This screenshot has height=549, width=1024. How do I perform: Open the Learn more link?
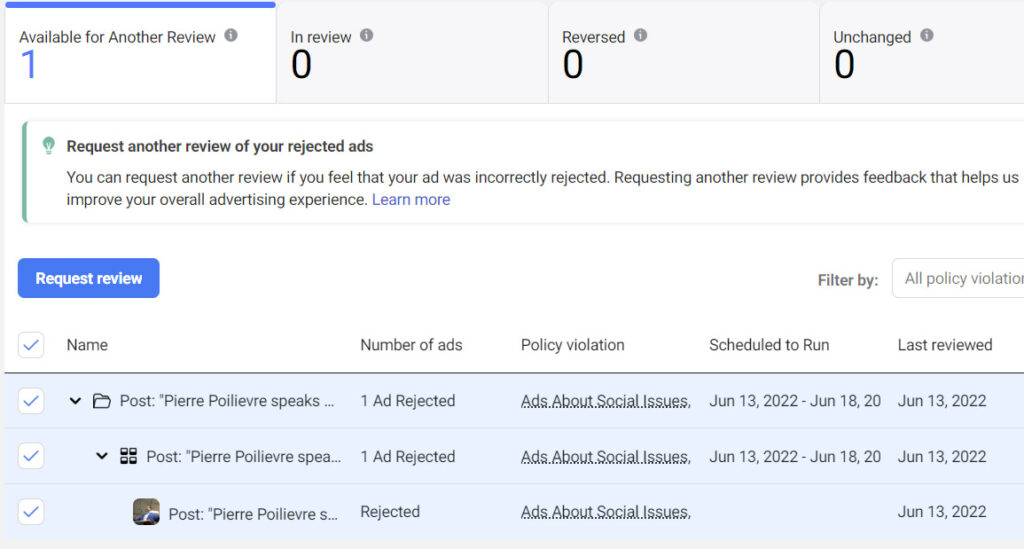[x=411, y=200]
